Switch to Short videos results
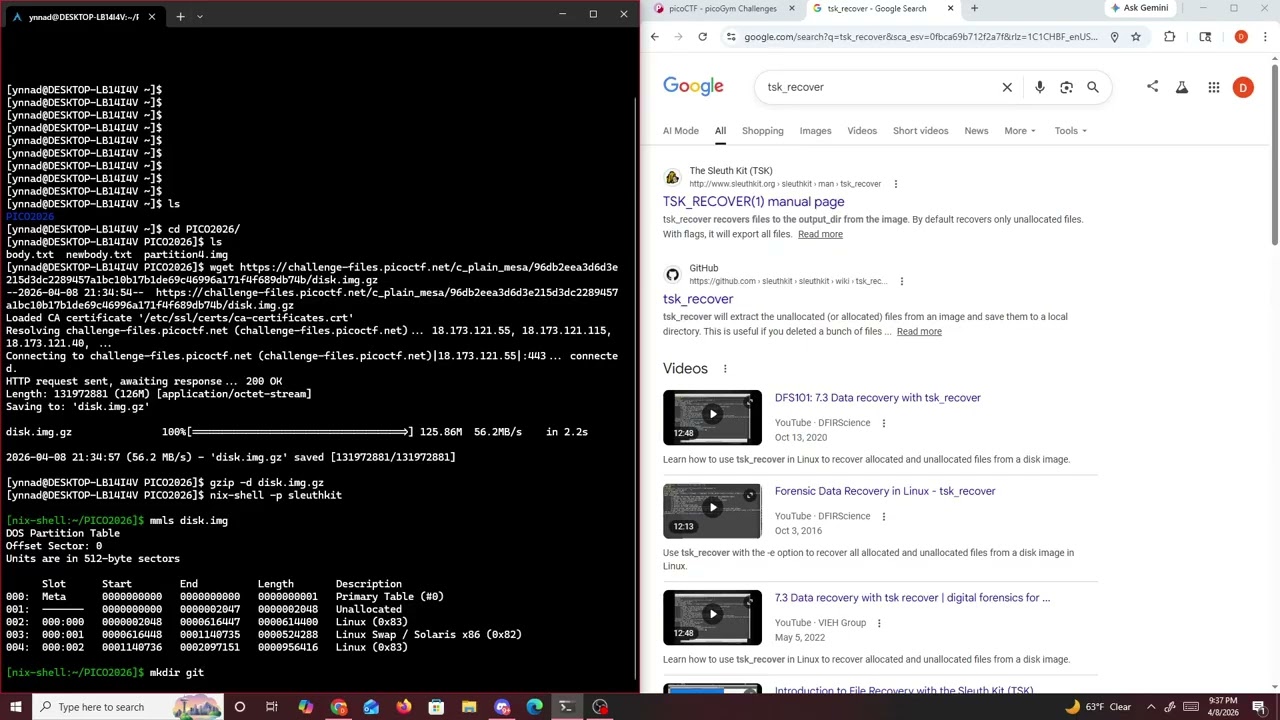The width and height of the screenshot is (1280, 720). 920,131
